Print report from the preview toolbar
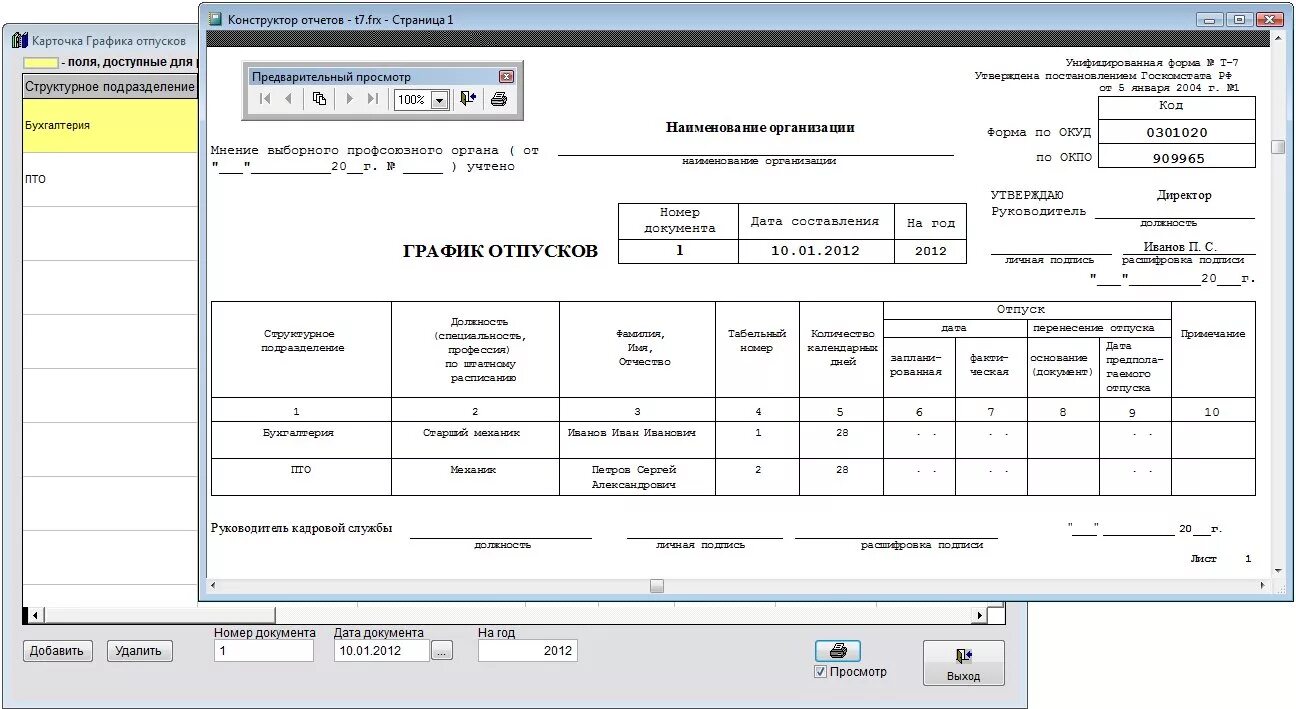 click(499, 99)
